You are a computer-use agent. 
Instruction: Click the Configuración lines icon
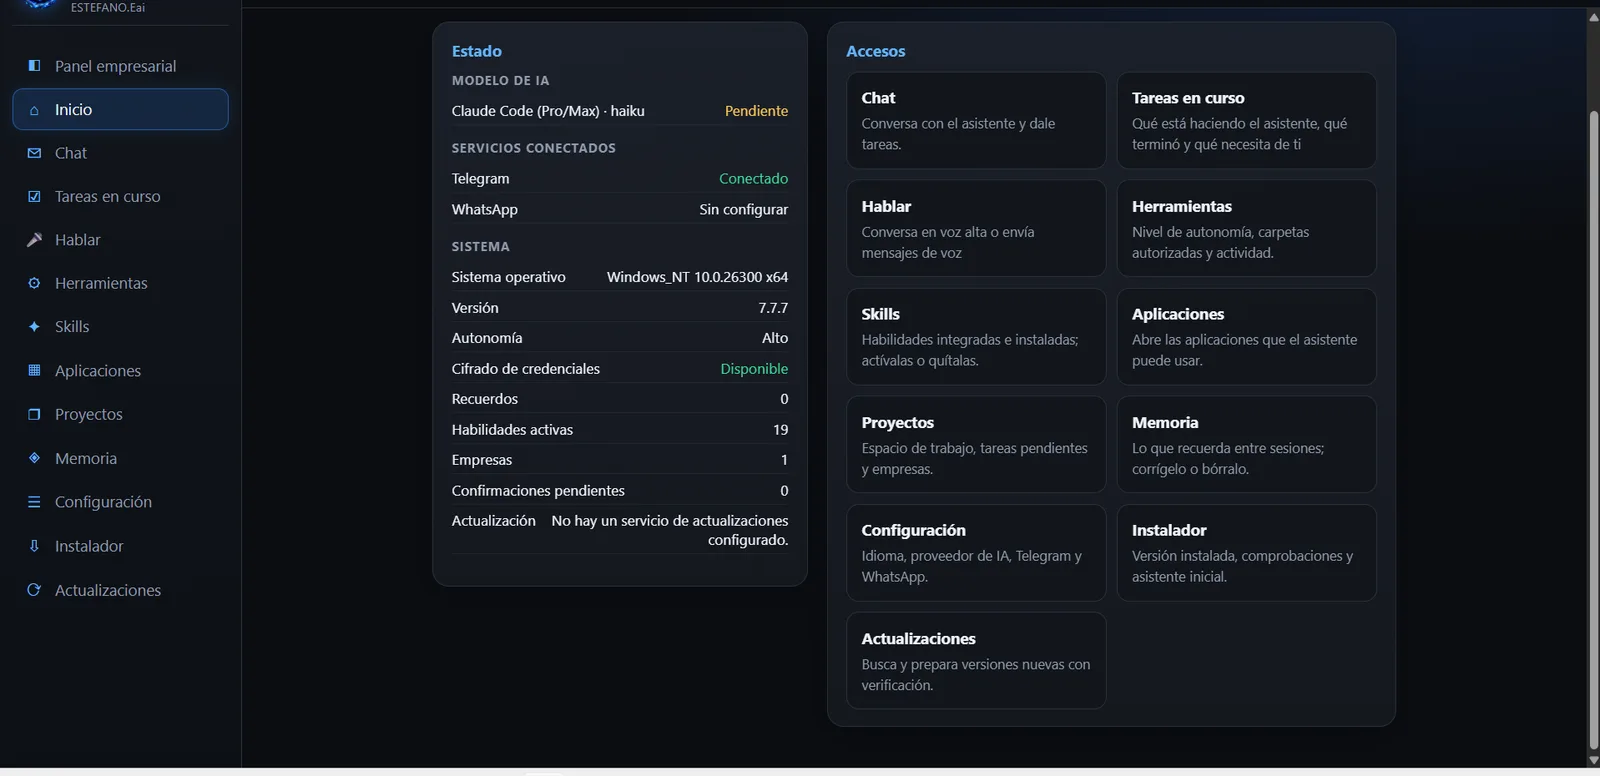(x=34, y=502)
